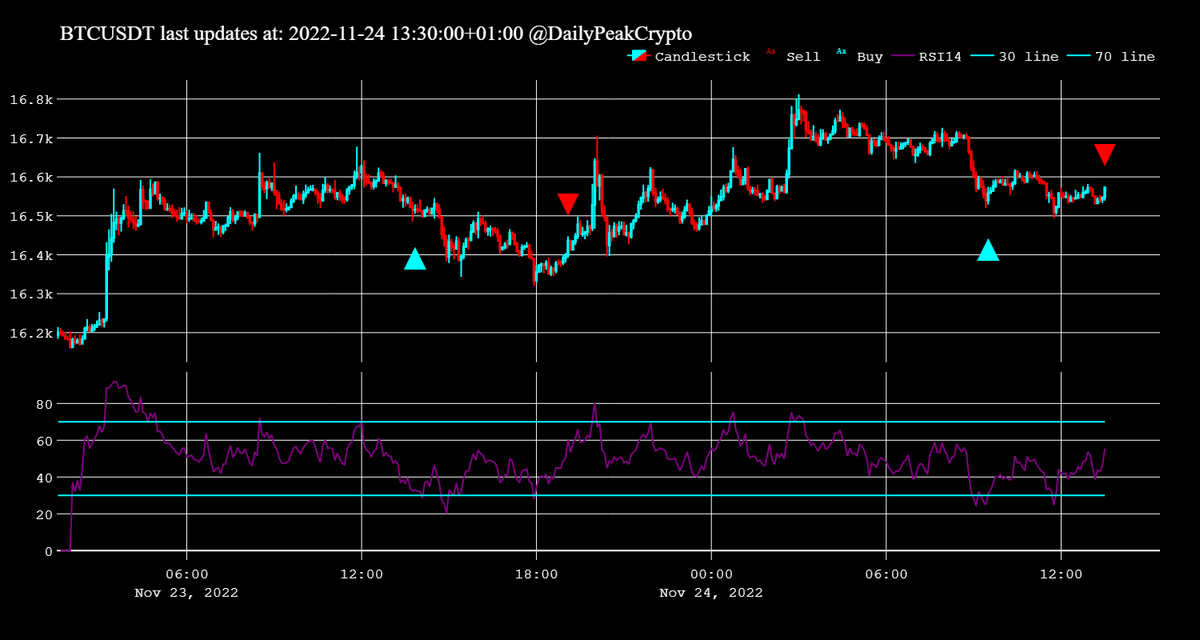Click the cyan buy marker near 09:00 Nov 24
1200x640 pixels.
[988, 250]
